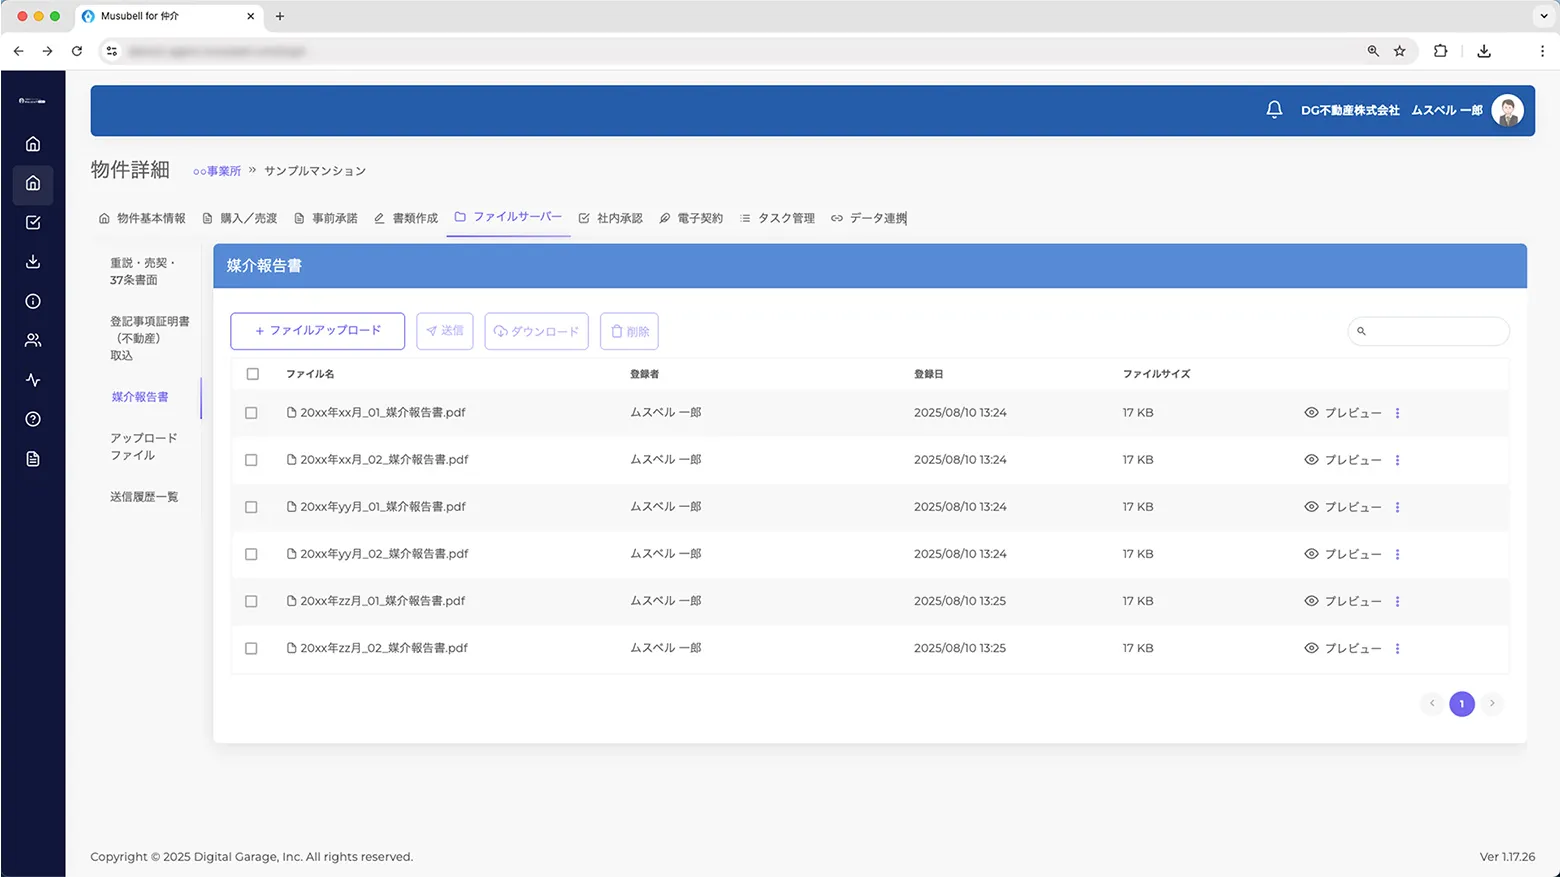This screenshot has width=1560, height=877.
Task: Open the user profile avatar
Action: click(x=1507, y=110)
